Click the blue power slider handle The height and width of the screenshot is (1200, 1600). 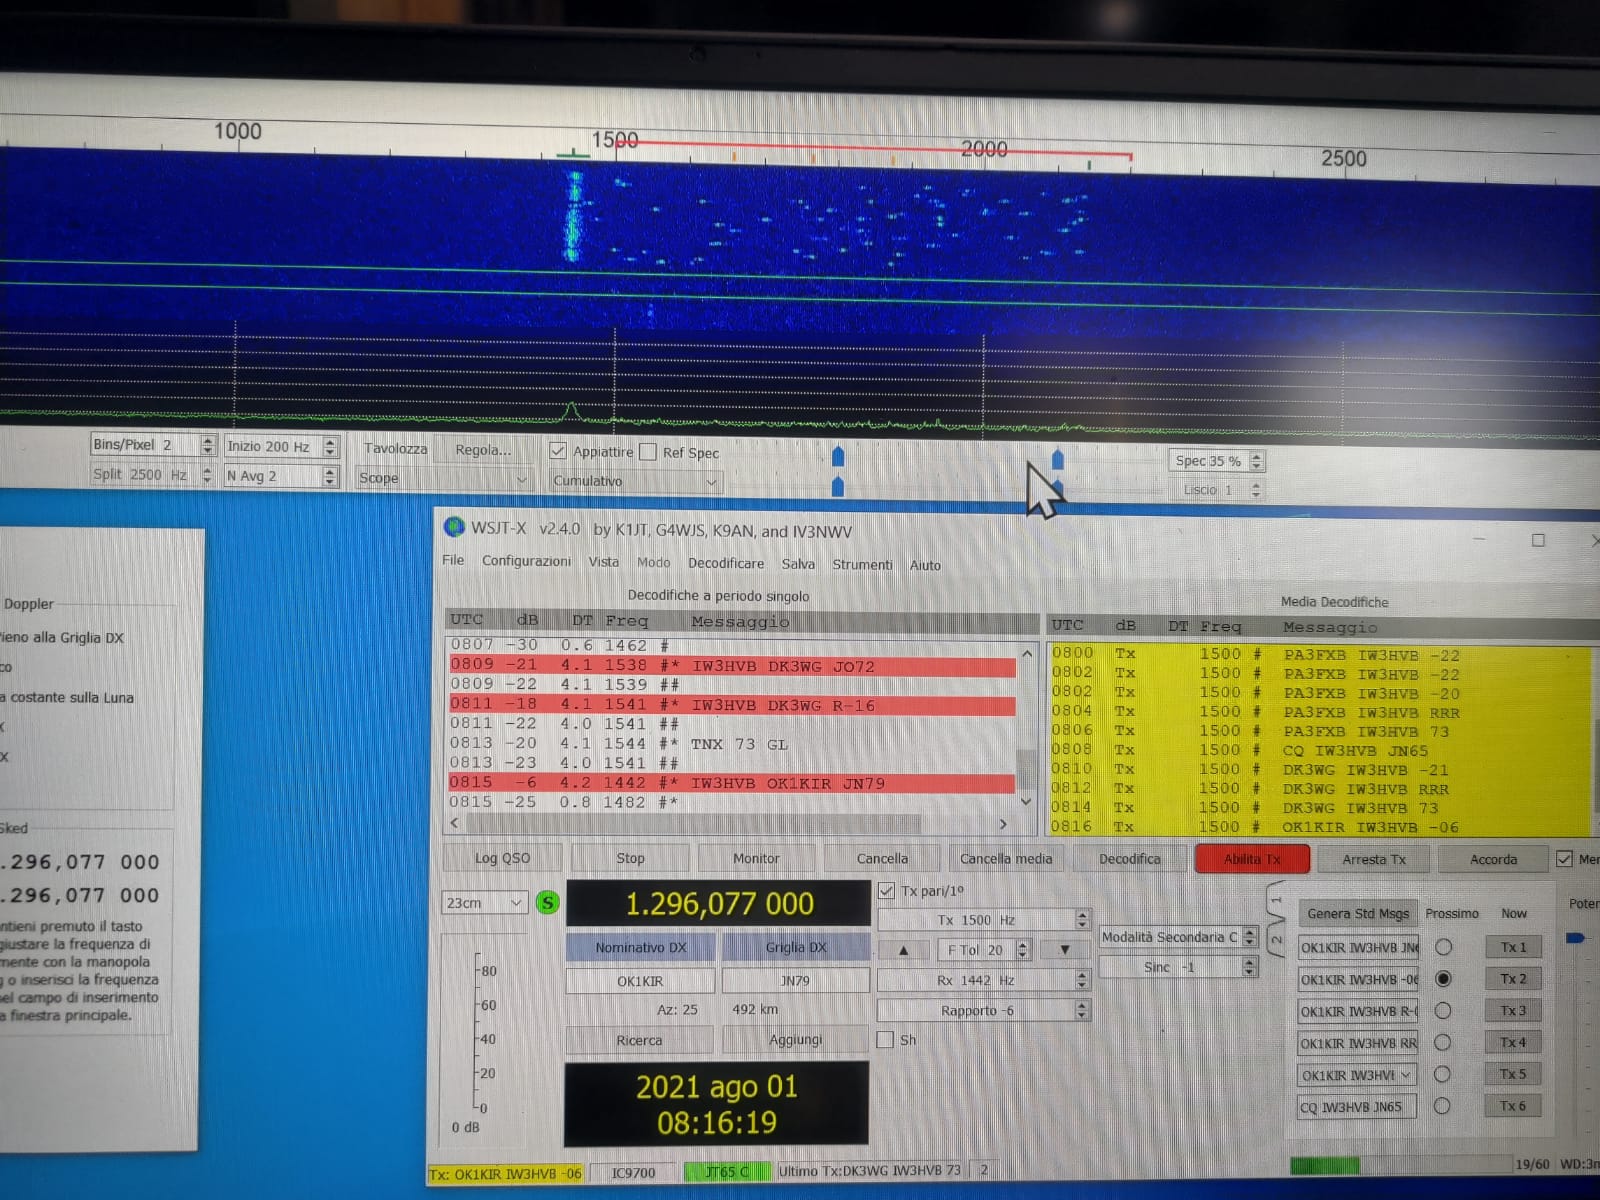pyautogui.click(x=1575, y=938)
